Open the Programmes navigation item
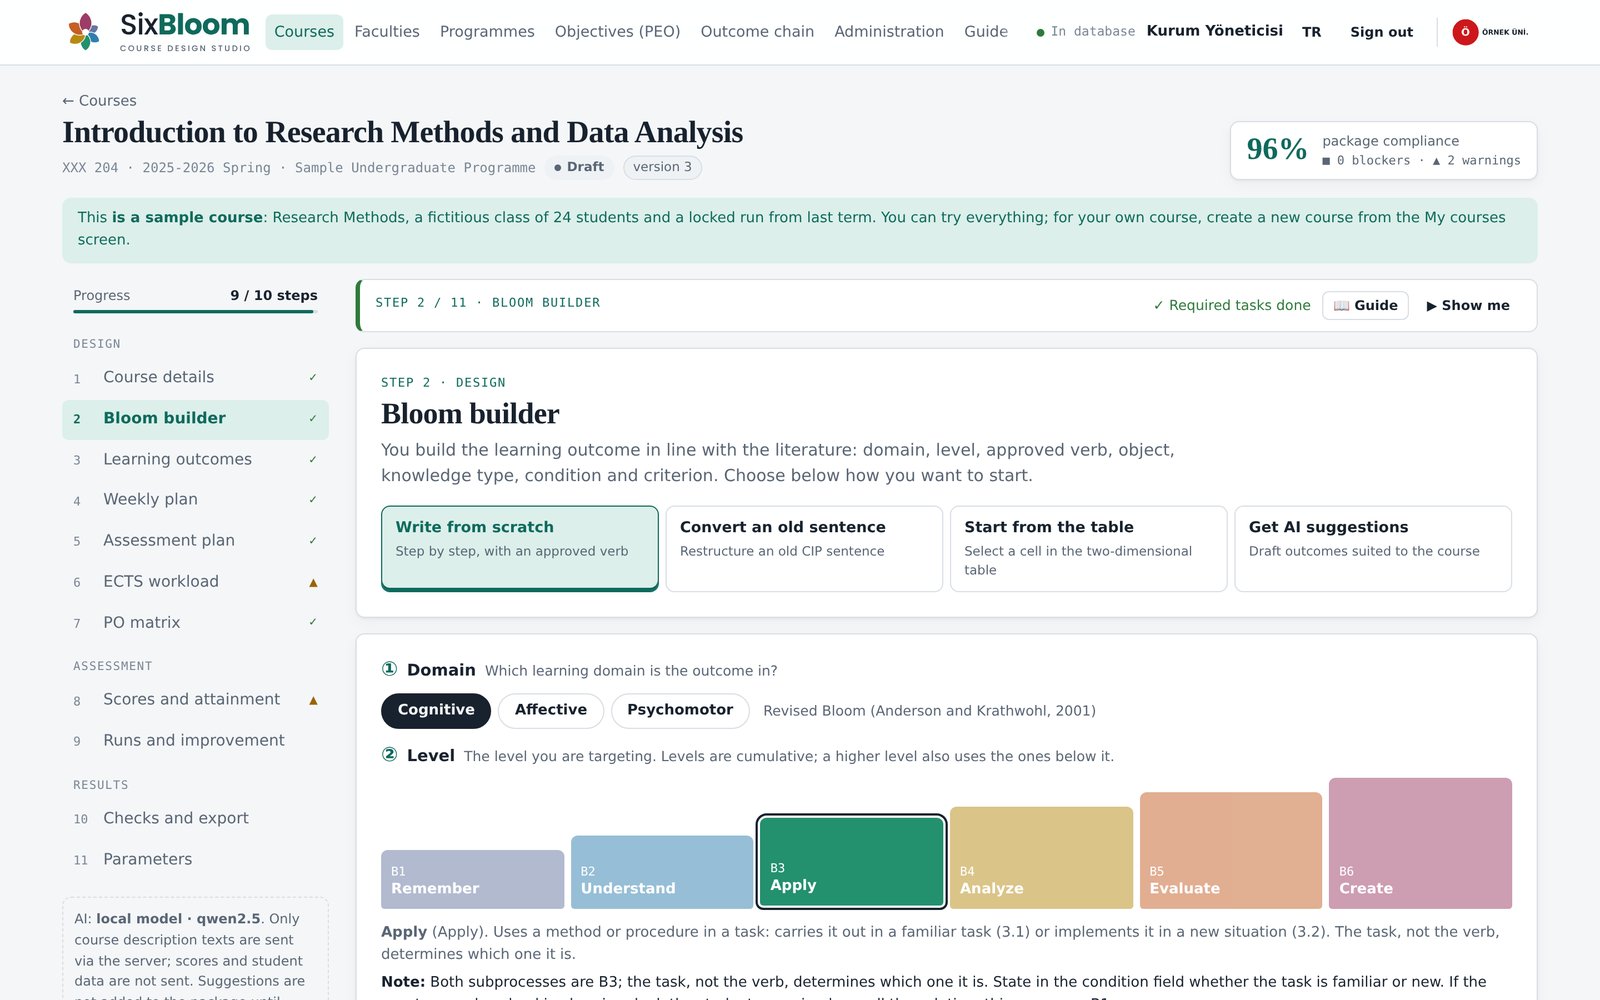Screen dimensions: 1600x1000 [487, 32]
